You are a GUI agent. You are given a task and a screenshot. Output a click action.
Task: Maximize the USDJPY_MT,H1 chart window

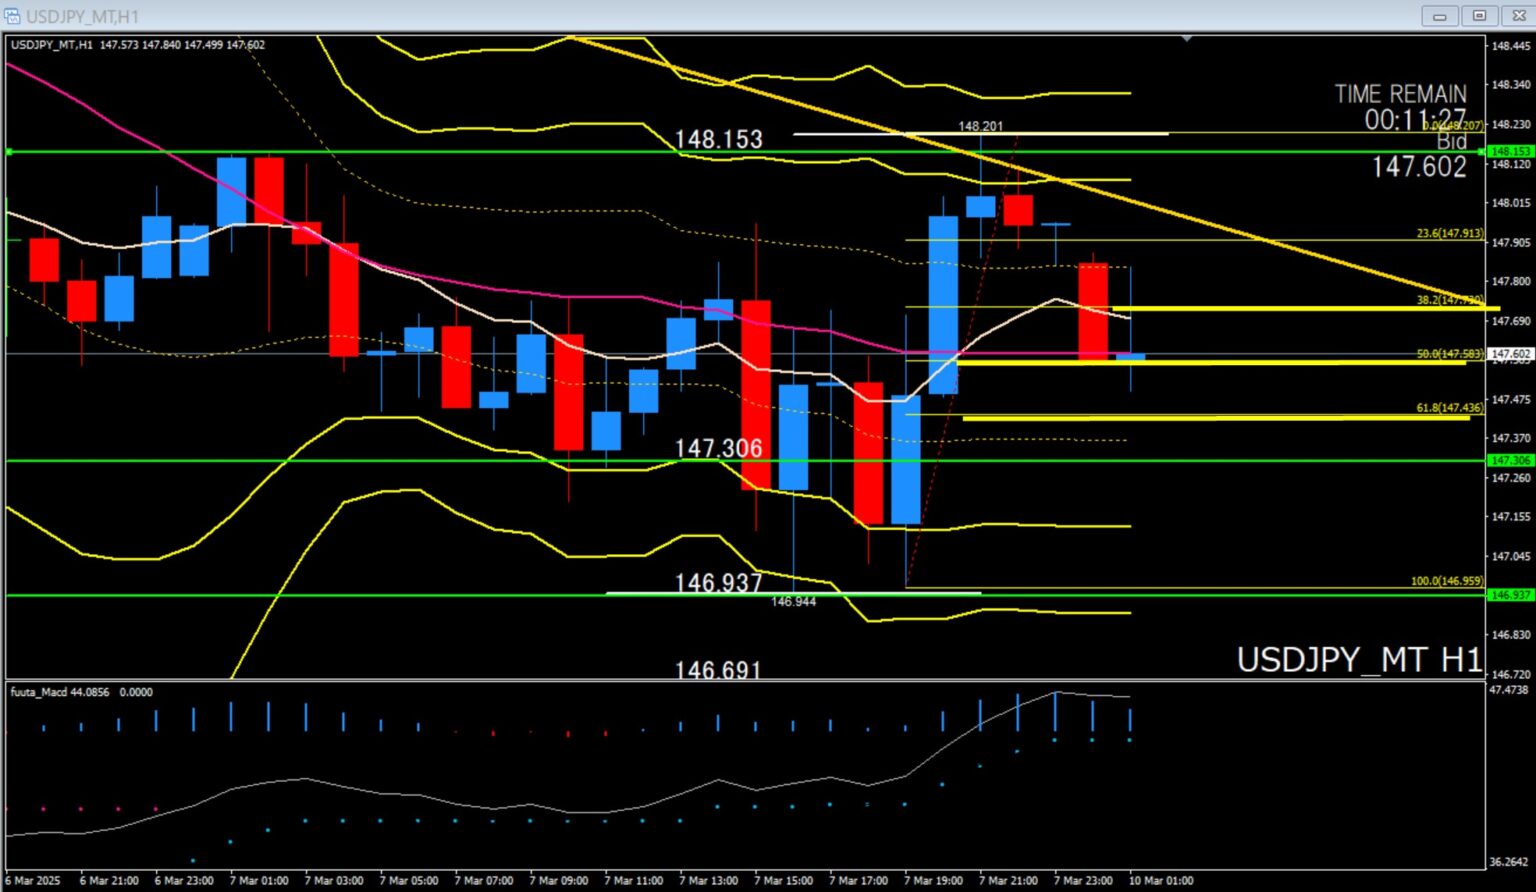tap(1479, 16)
